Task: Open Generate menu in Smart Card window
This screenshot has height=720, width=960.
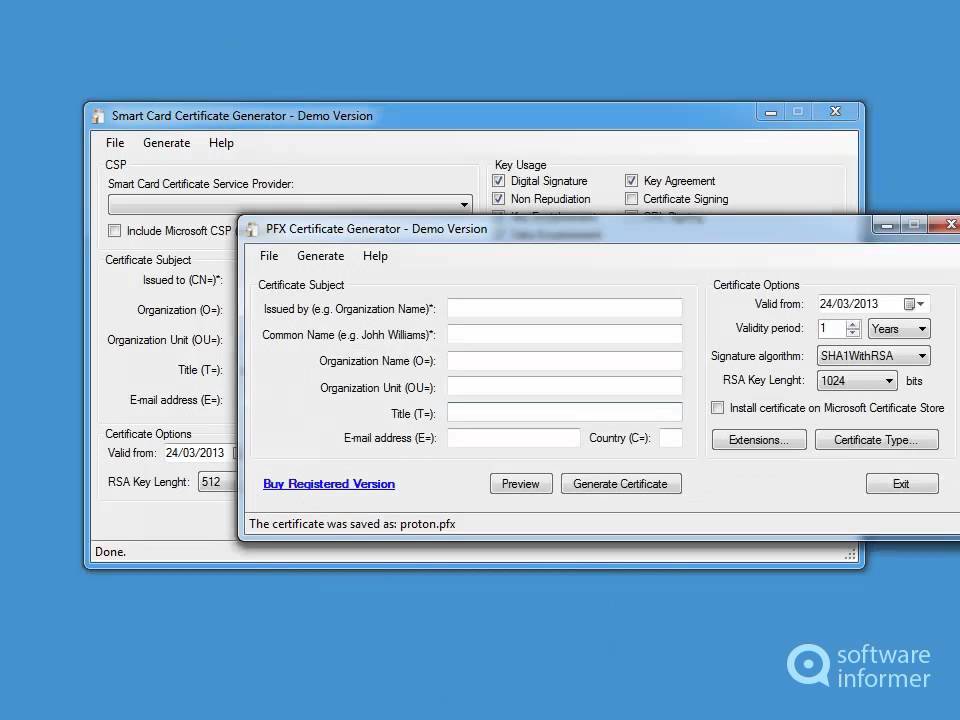Action: (167, 143)
